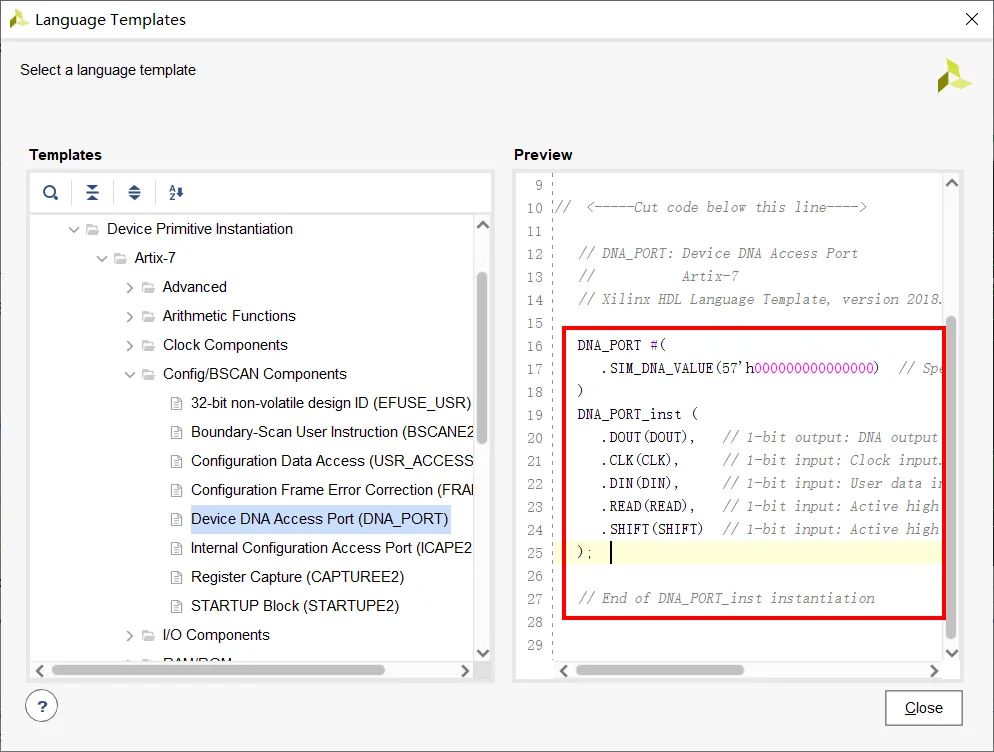Collapse Device Primitive Instantiation folder
994x752 pixels.
[74, 230]
